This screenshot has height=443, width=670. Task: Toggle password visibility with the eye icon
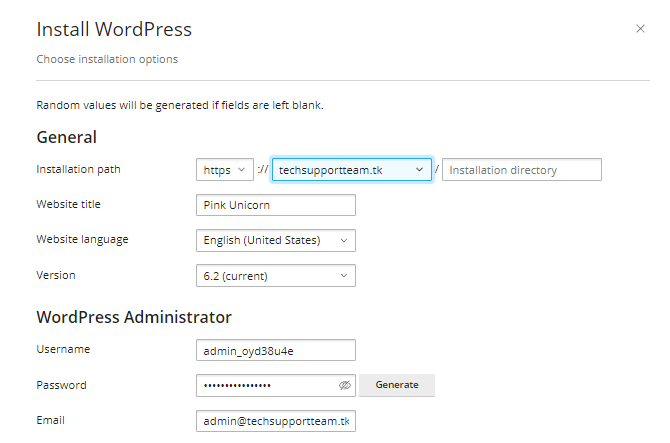[345, 385]
